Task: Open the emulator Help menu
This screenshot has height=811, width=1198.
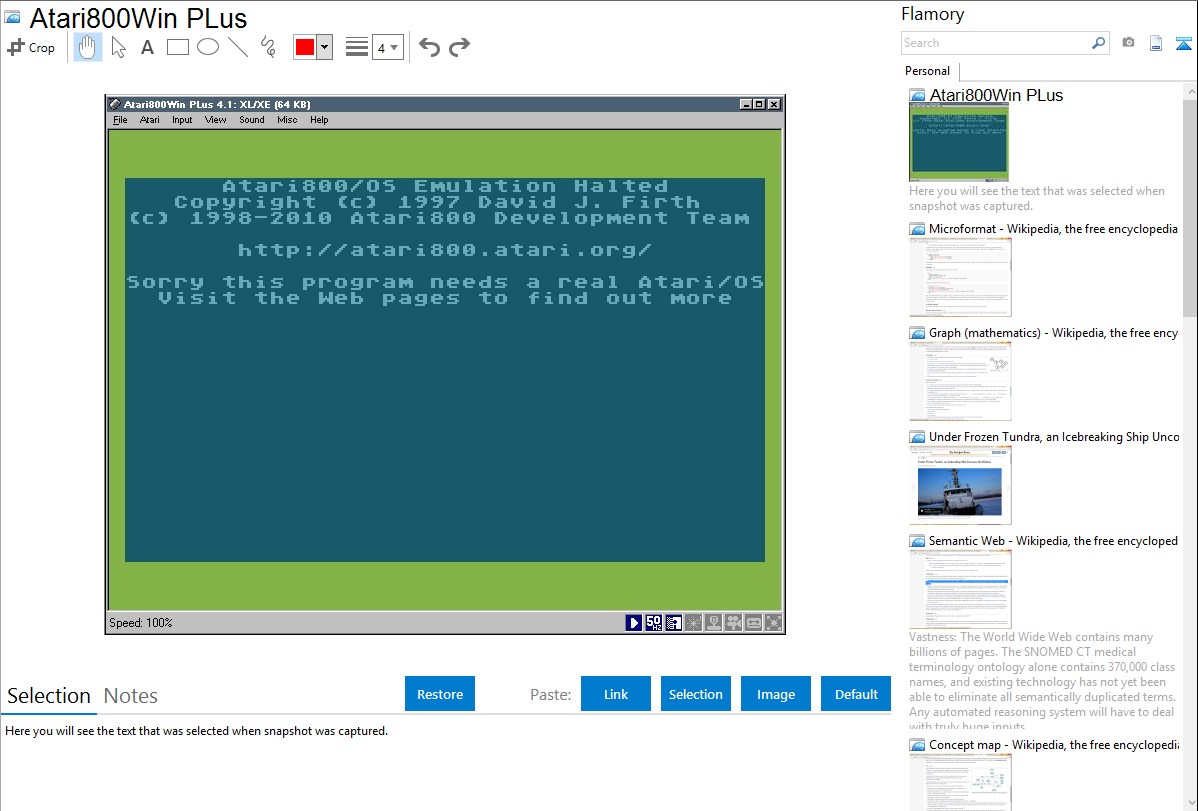Action: point(319,120)
